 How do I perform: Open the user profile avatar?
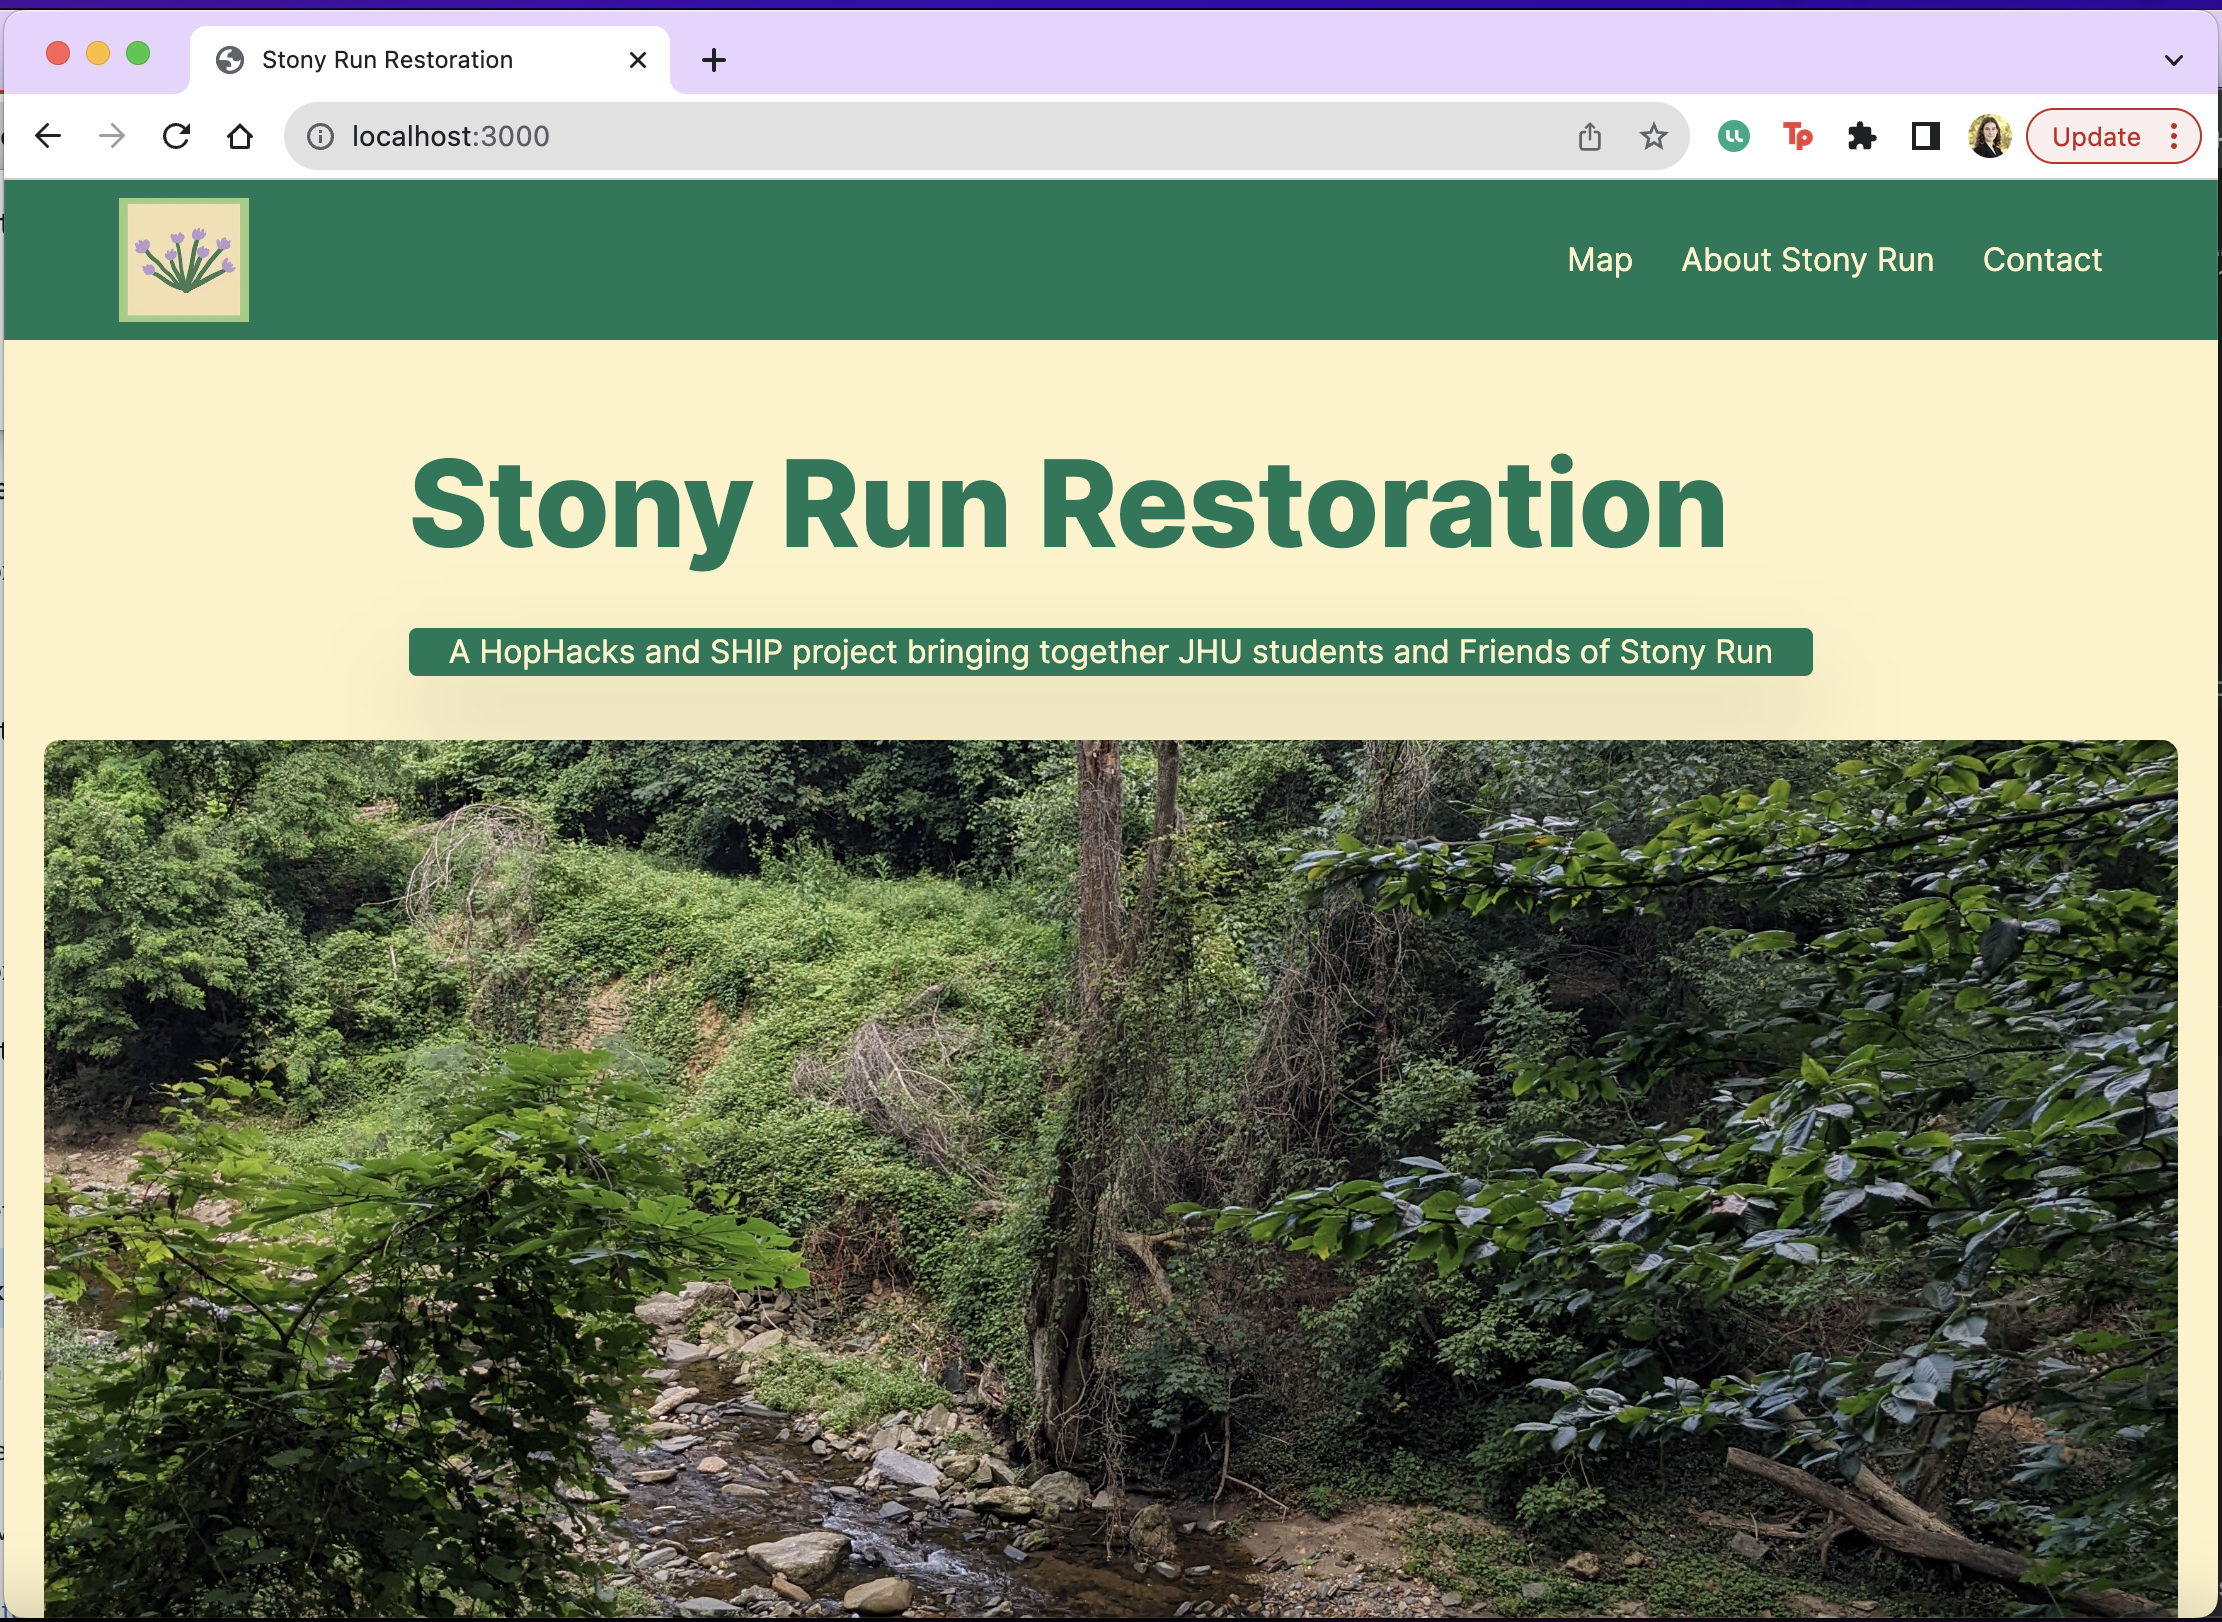point(1990,136)
